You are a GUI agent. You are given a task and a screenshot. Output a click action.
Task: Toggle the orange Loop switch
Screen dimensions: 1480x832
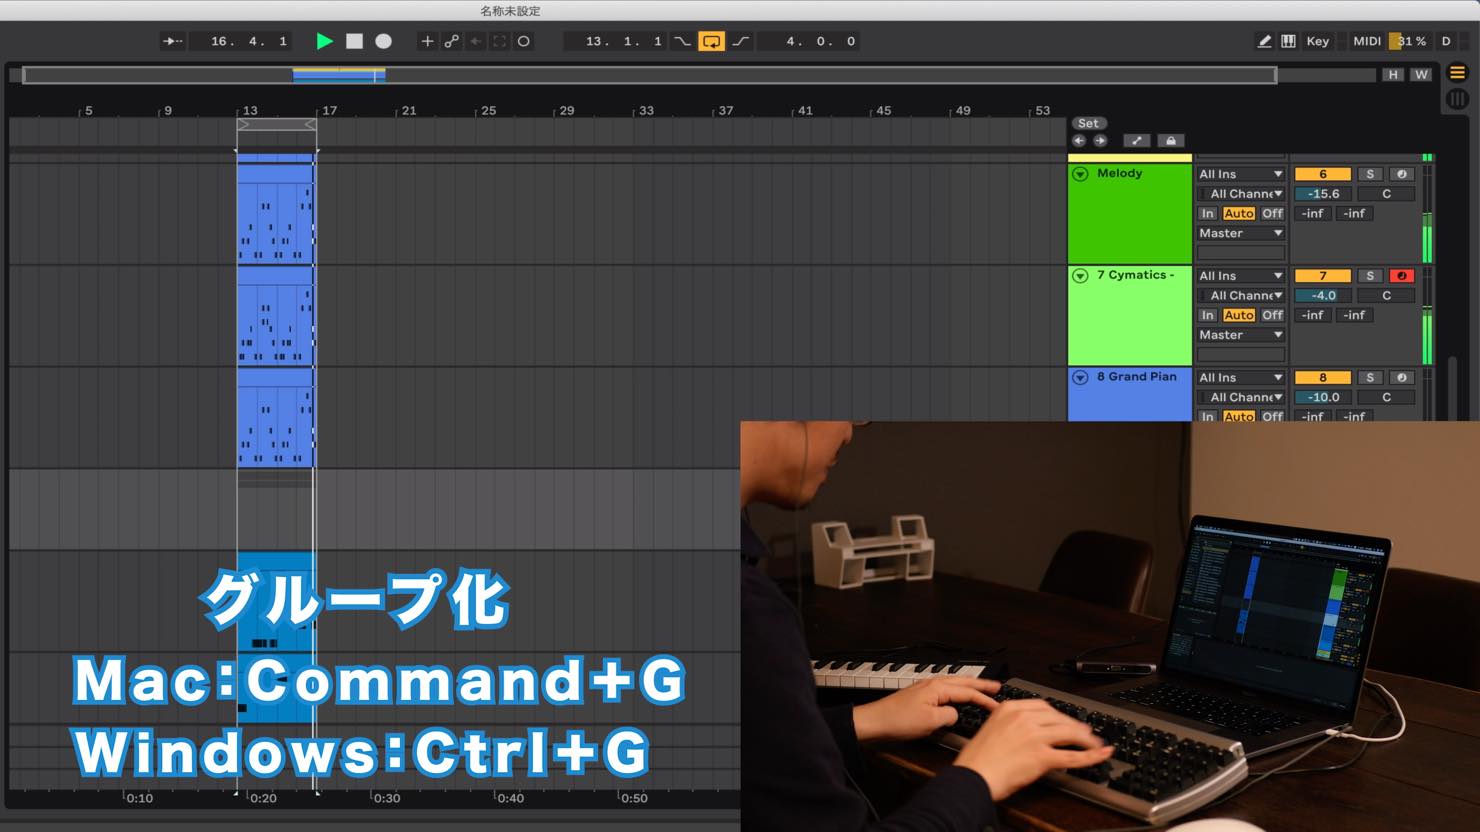[x=711, y=41]
